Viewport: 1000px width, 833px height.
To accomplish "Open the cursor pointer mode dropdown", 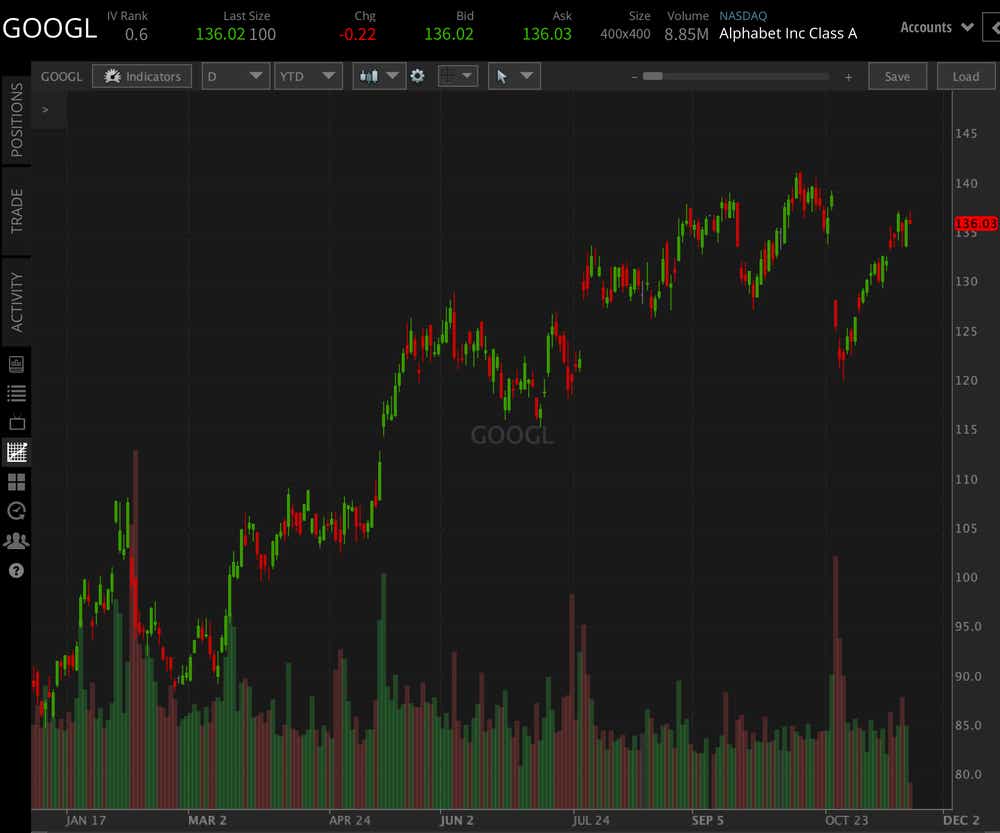I will [515, 77].
